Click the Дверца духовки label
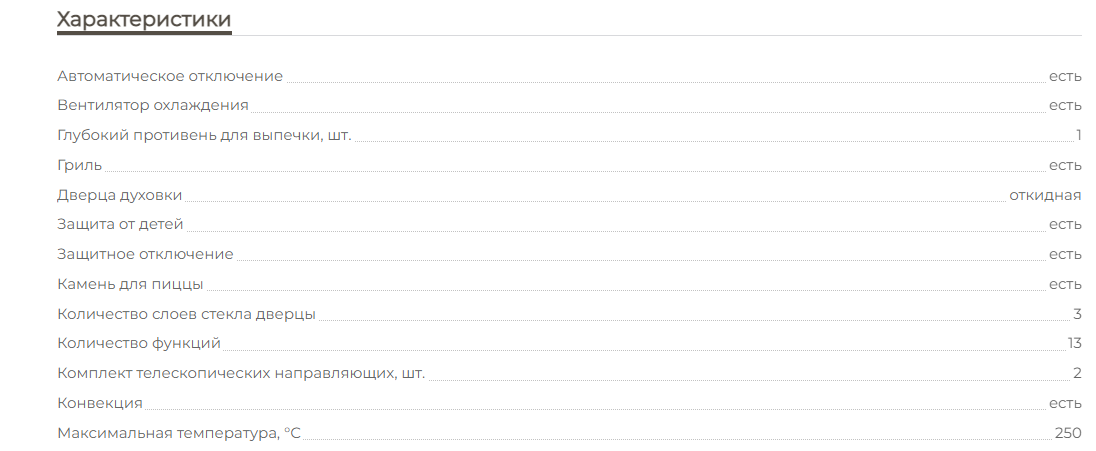Screen dimensions: 1096x451 coord(120,195)
